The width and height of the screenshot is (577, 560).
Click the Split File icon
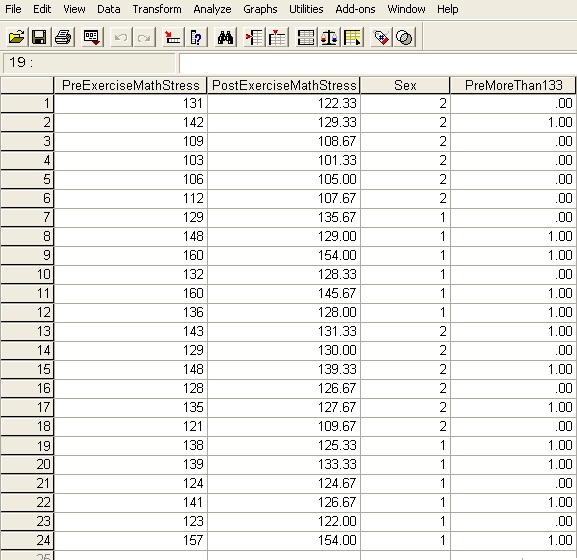306,37
